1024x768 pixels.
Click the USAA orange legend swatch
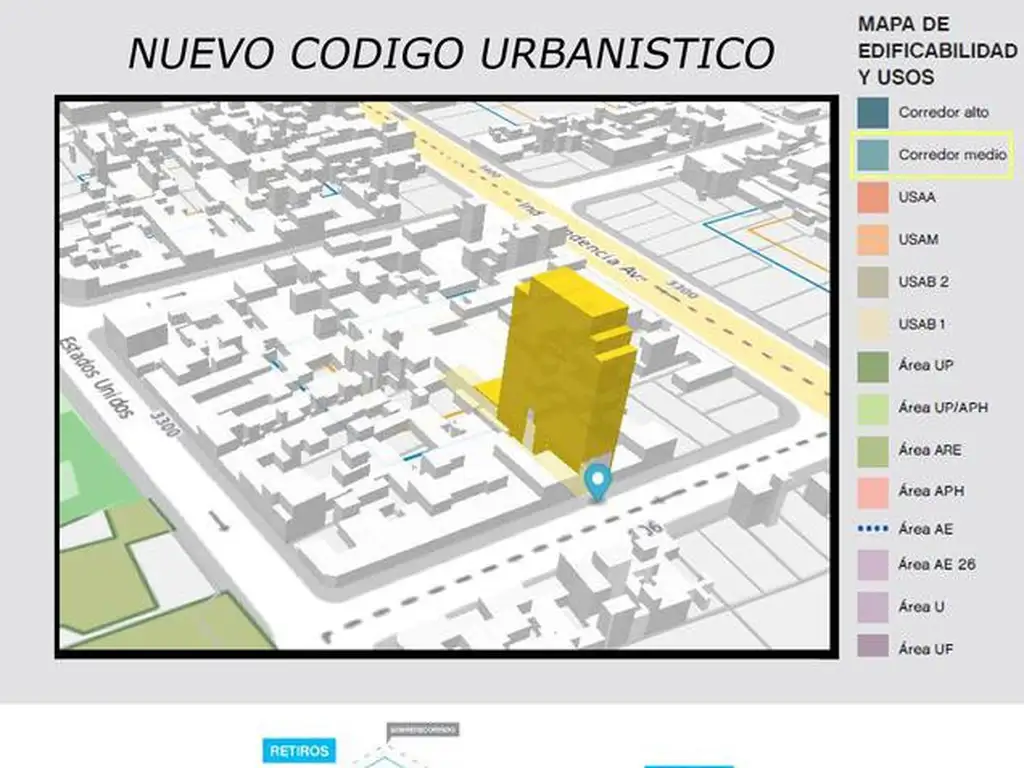(x=873, y=198)
